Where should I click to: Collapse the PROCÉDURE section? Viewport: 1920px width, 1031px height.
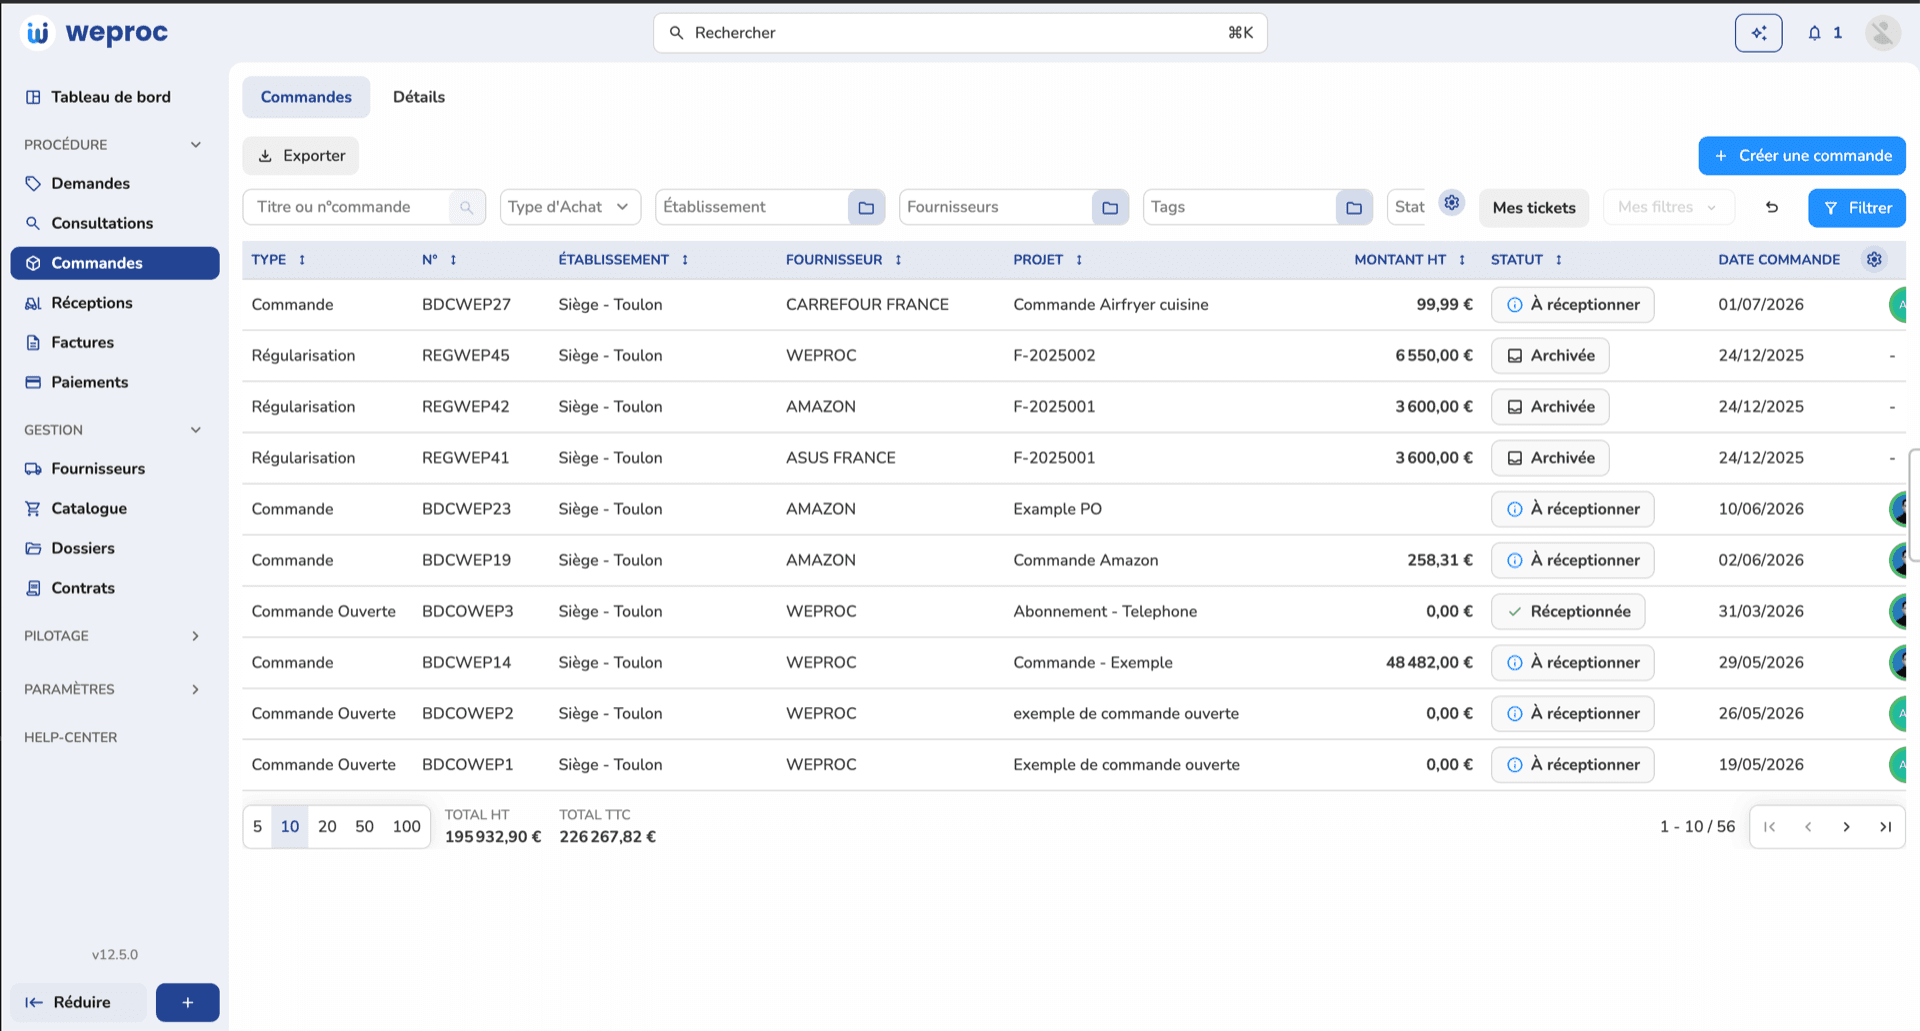tap(196, 145)
